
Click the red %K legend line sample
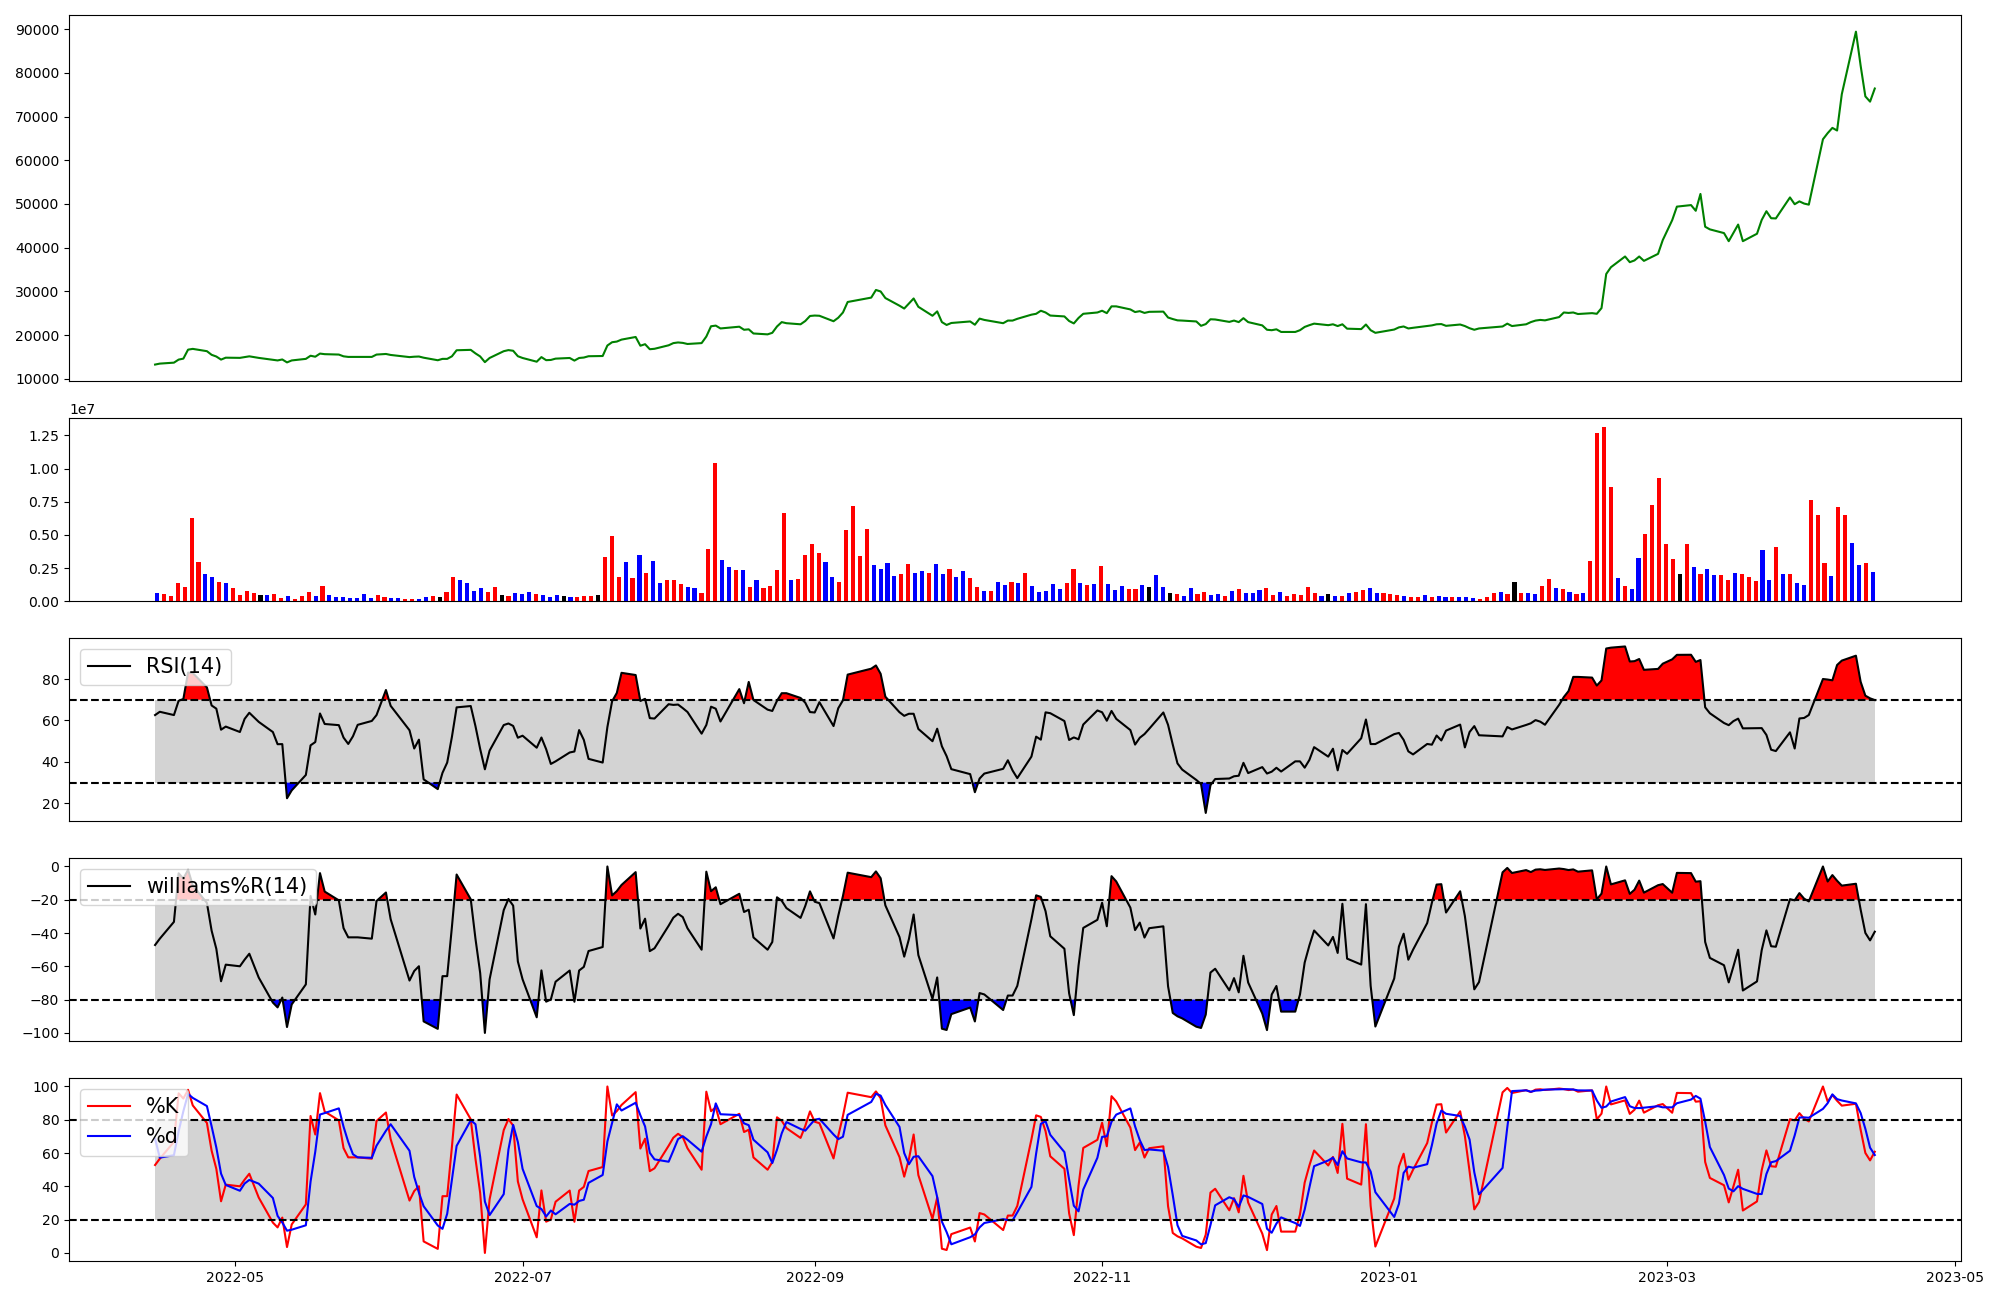pyautogui.click(x=109, y=1106)
